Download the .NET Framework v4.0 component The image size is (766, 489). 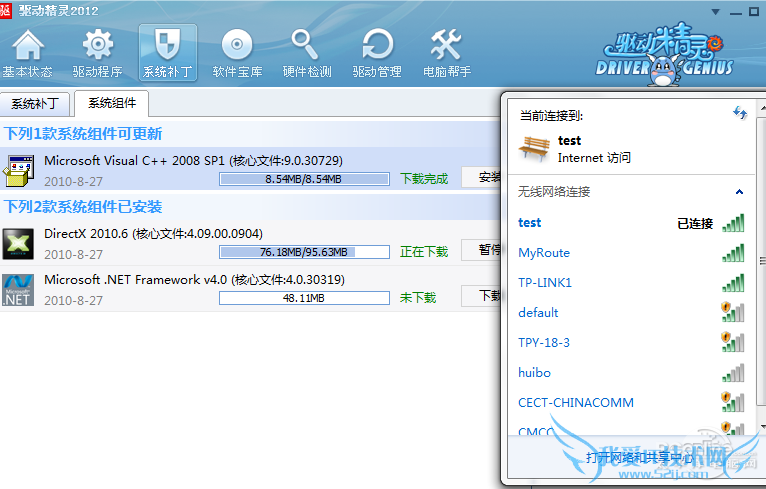pos(482,296)
